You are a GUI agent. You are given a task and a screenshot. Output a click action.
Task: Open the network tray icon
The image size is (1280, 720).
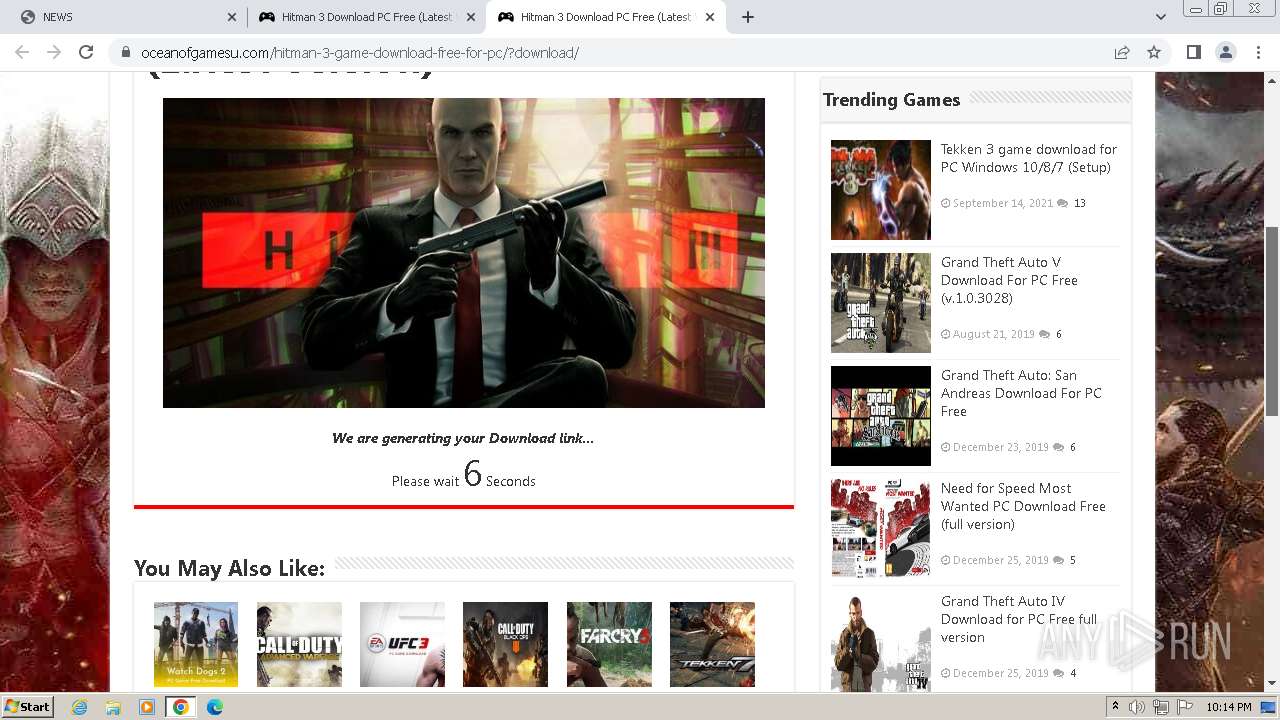pyautogui.click(x=1161, y=707)
